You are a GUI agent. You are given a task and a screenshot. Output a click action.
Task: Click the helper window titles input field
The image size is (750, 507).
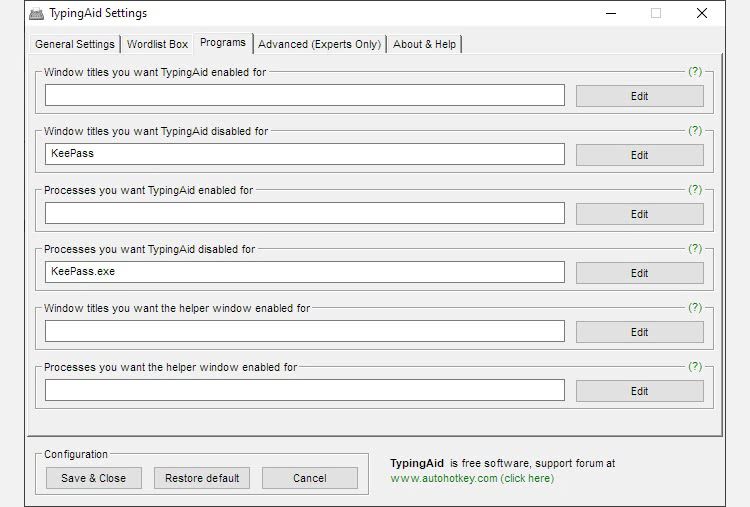pyautogui.click(x=305, y=331)
